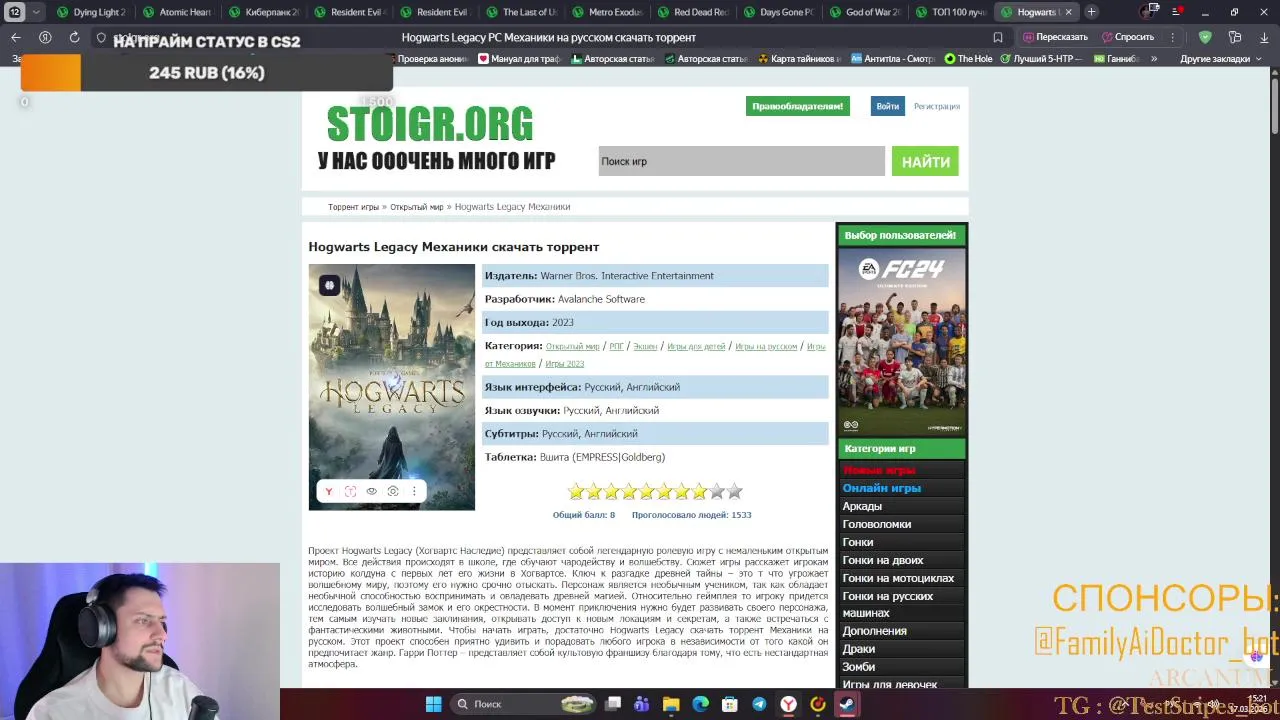Switch to the ТОП 100 tab
Image resolution: width=1280 pixels, height=720 pixels.
click(x=951, y=12)
